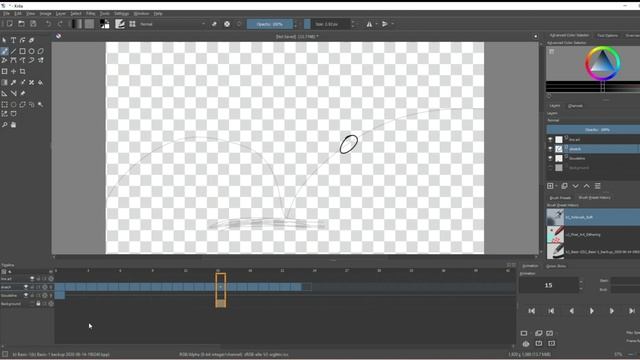
Task: Open layer properties button
Action: click(x=598, y=186)
